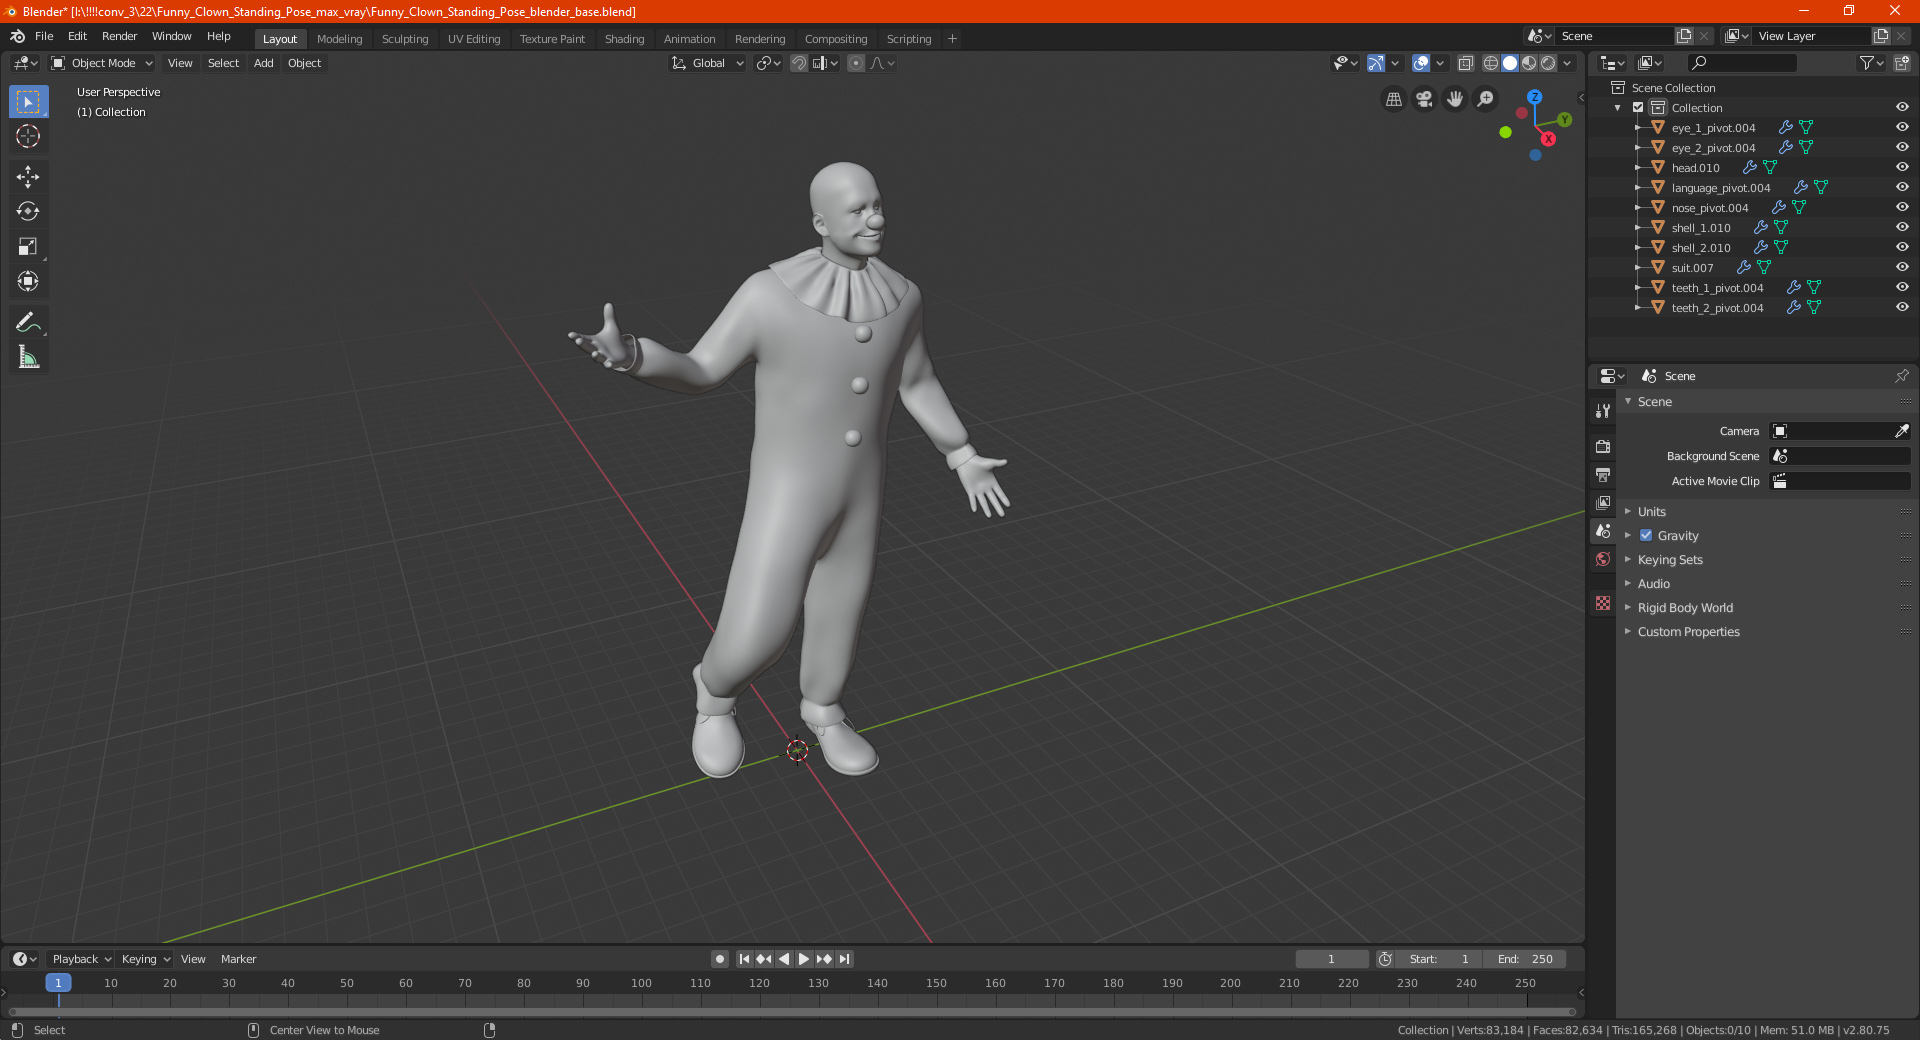Screen dimensions: 1920x1040
Task: Switch to the Modeling workspace tab
Action: tap(339, 39)
